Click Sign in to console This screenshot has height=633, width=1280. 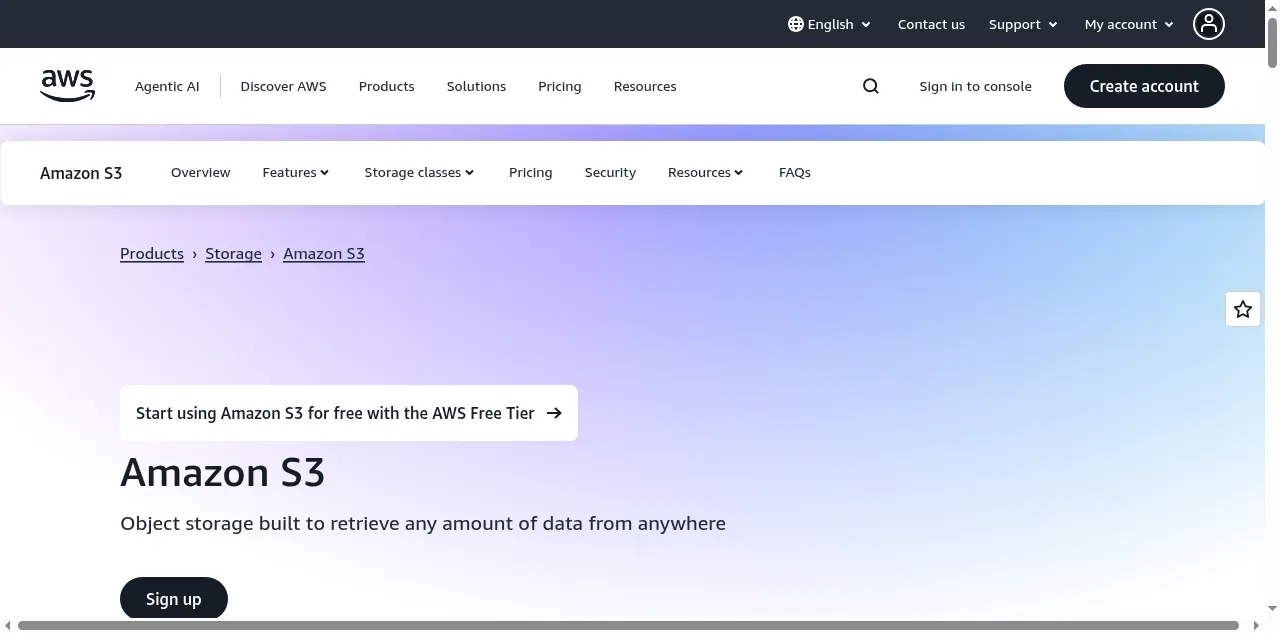975,86
